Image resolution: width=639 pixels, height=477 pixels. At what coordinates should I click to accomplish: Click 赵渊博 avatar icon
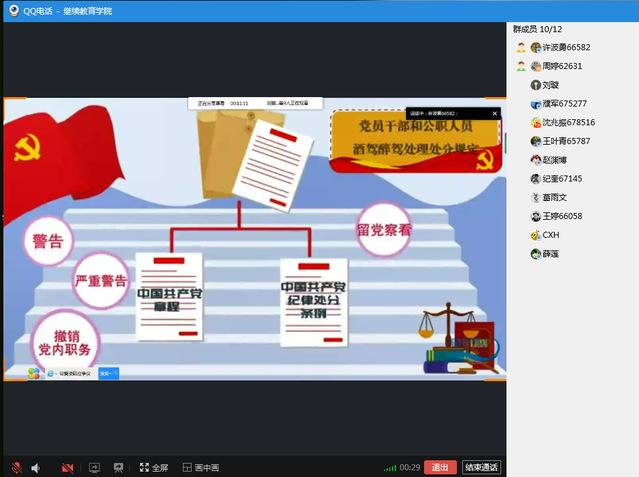pos(536,160)
